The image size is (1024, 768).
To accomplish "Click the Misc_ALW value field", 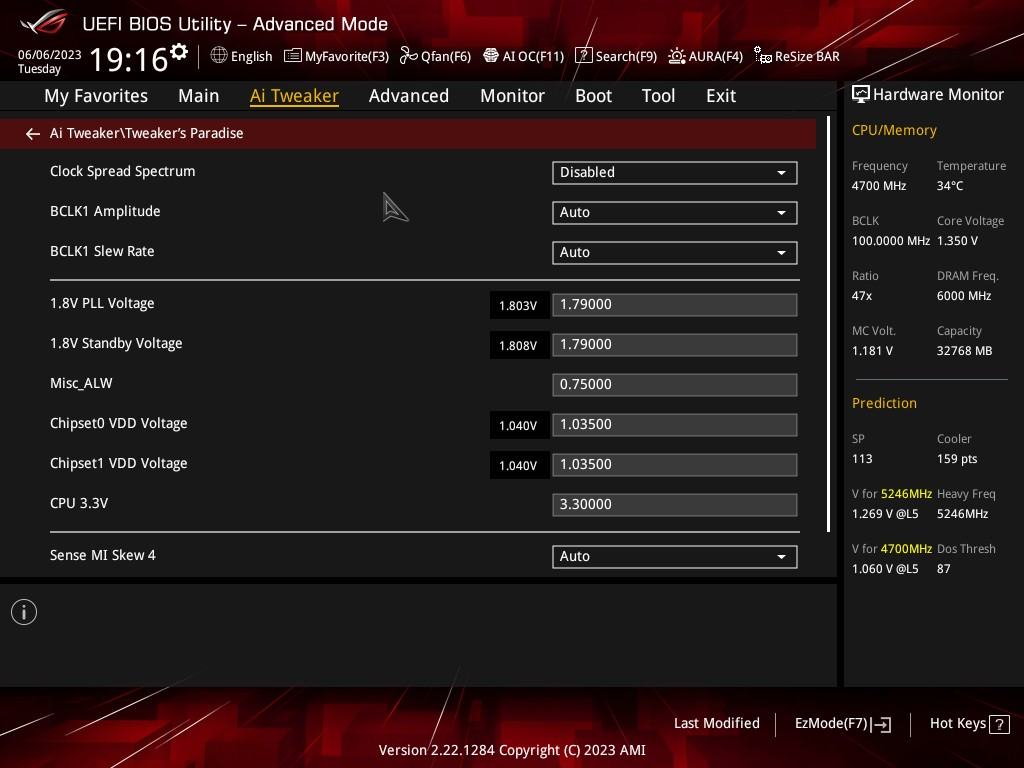I will 675,384.
